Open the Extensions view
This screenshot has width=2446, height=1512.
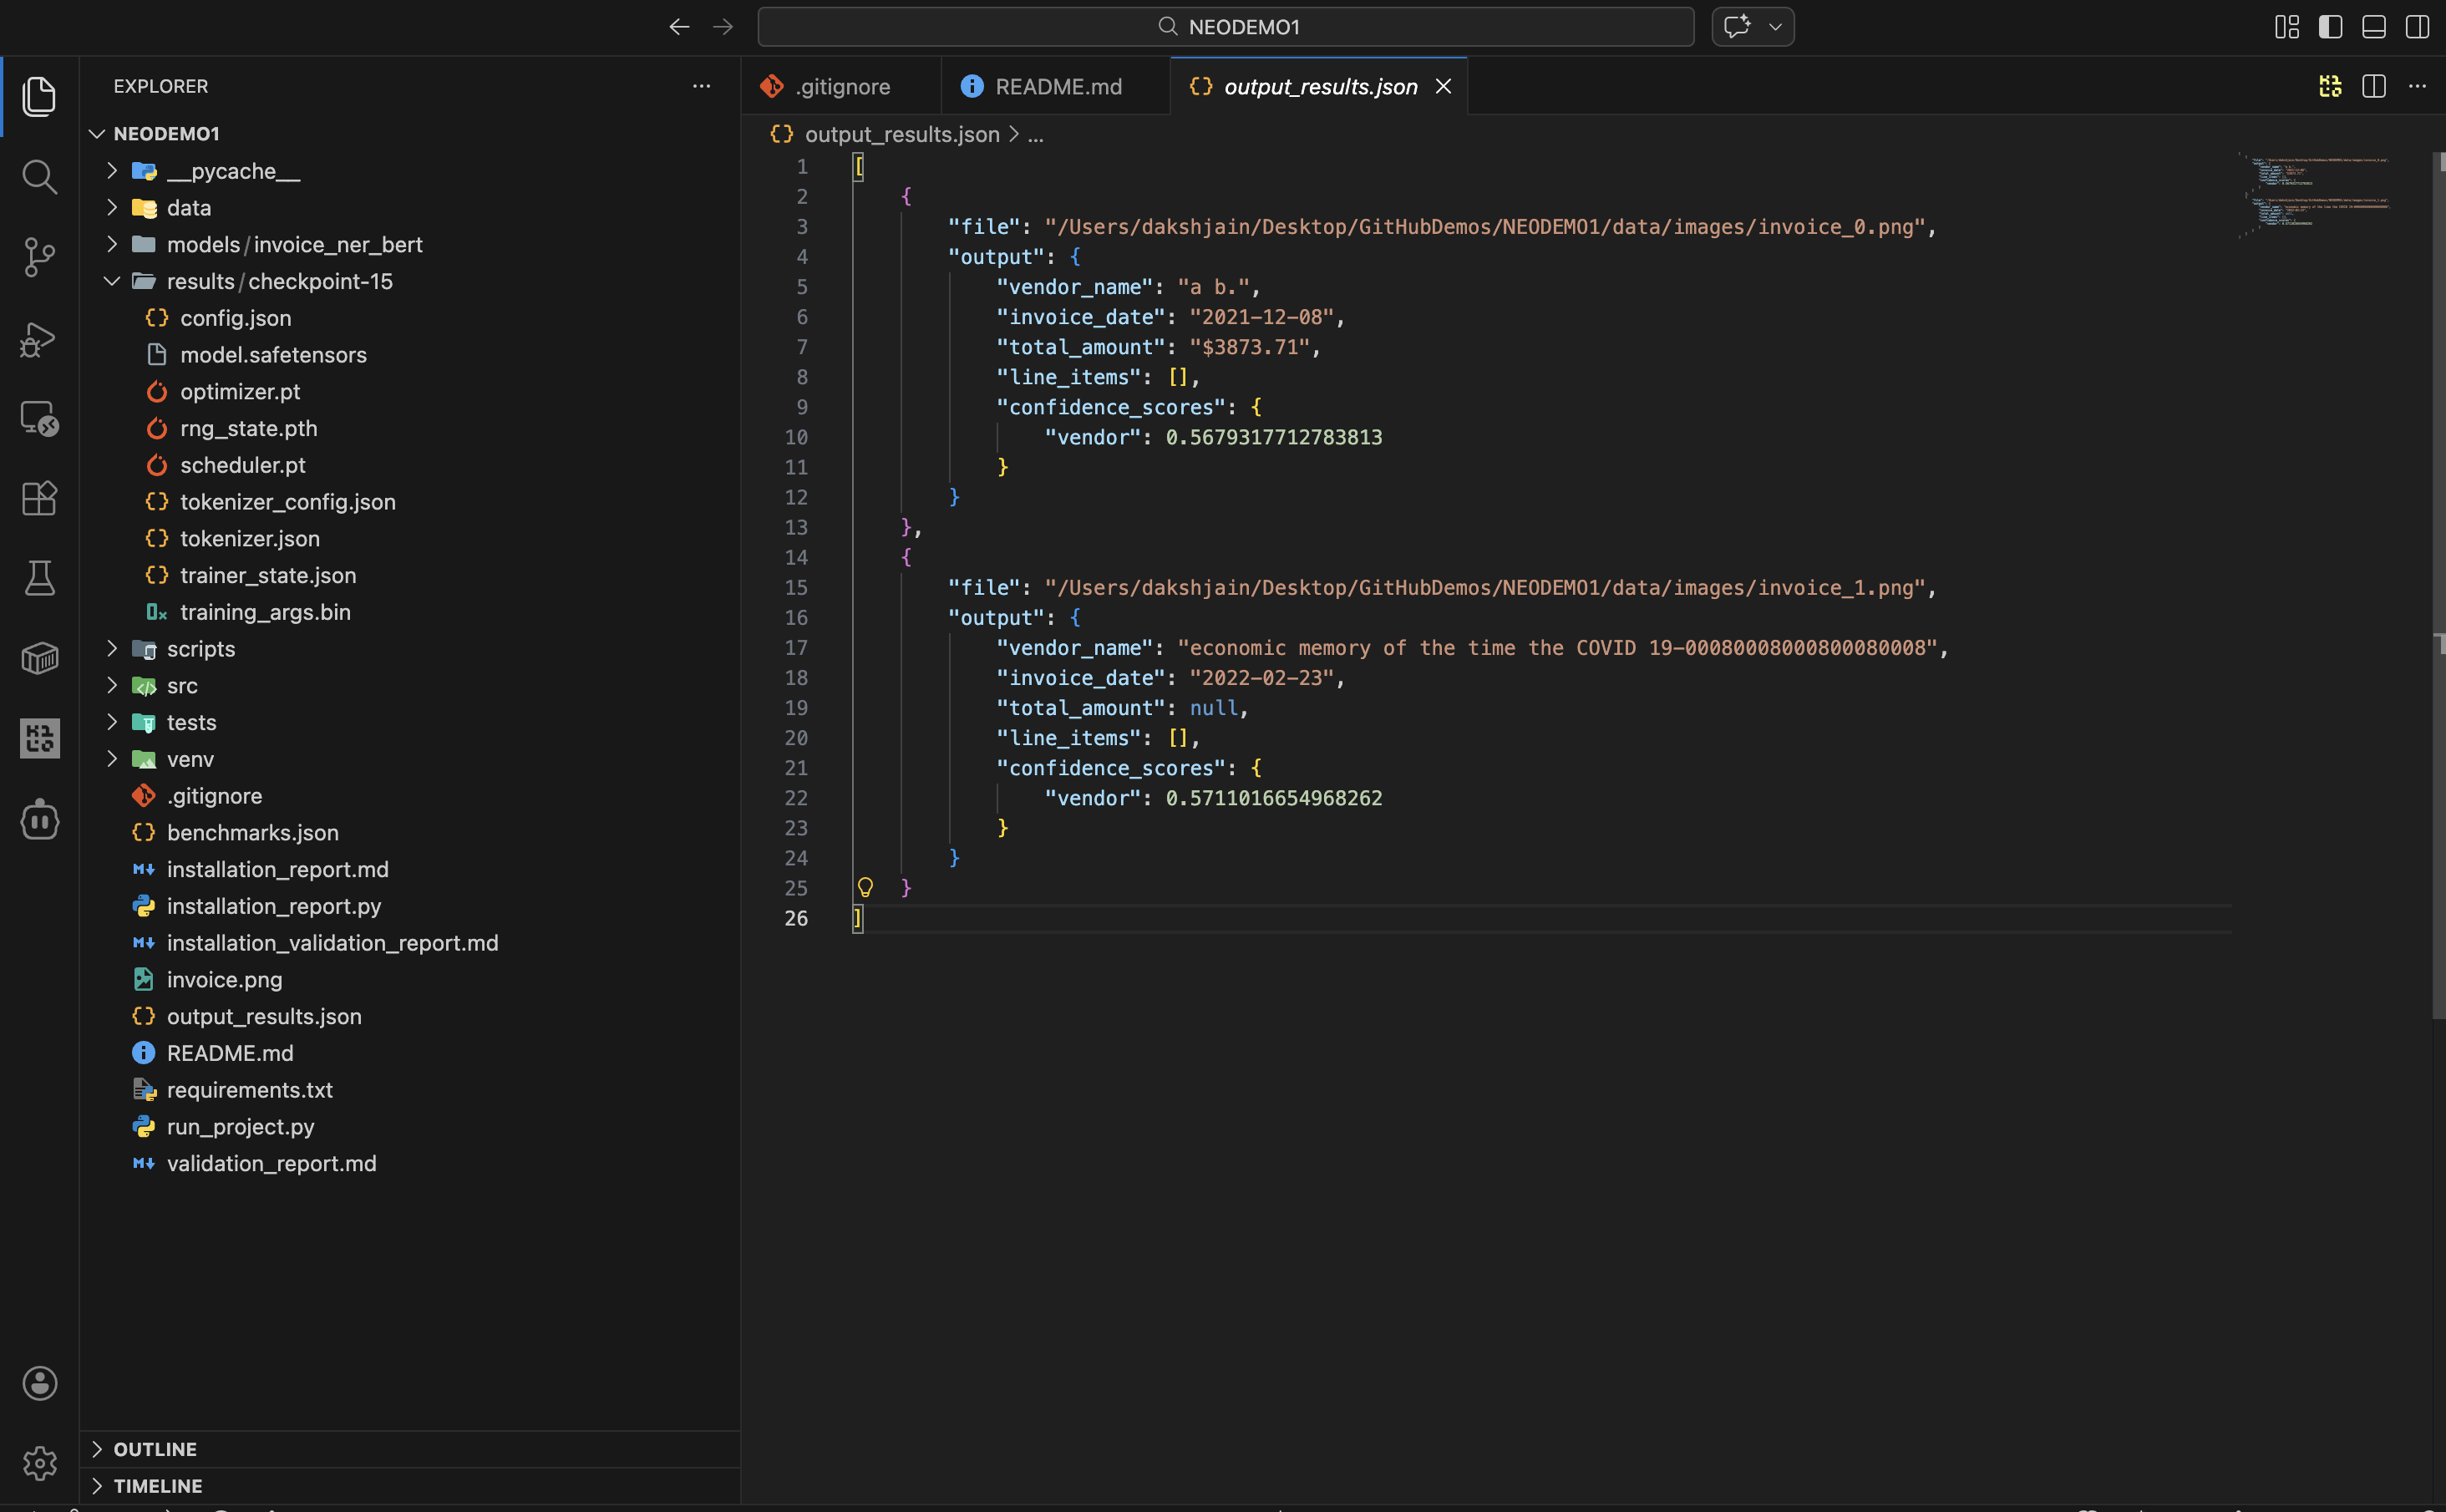[x=39, y=498]
